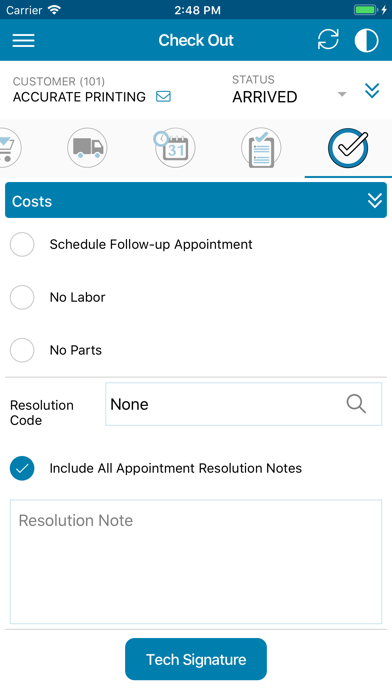The image size is (392, 696).
Task: Select the checkmark Check Out tab
Action: click(348, 148)
